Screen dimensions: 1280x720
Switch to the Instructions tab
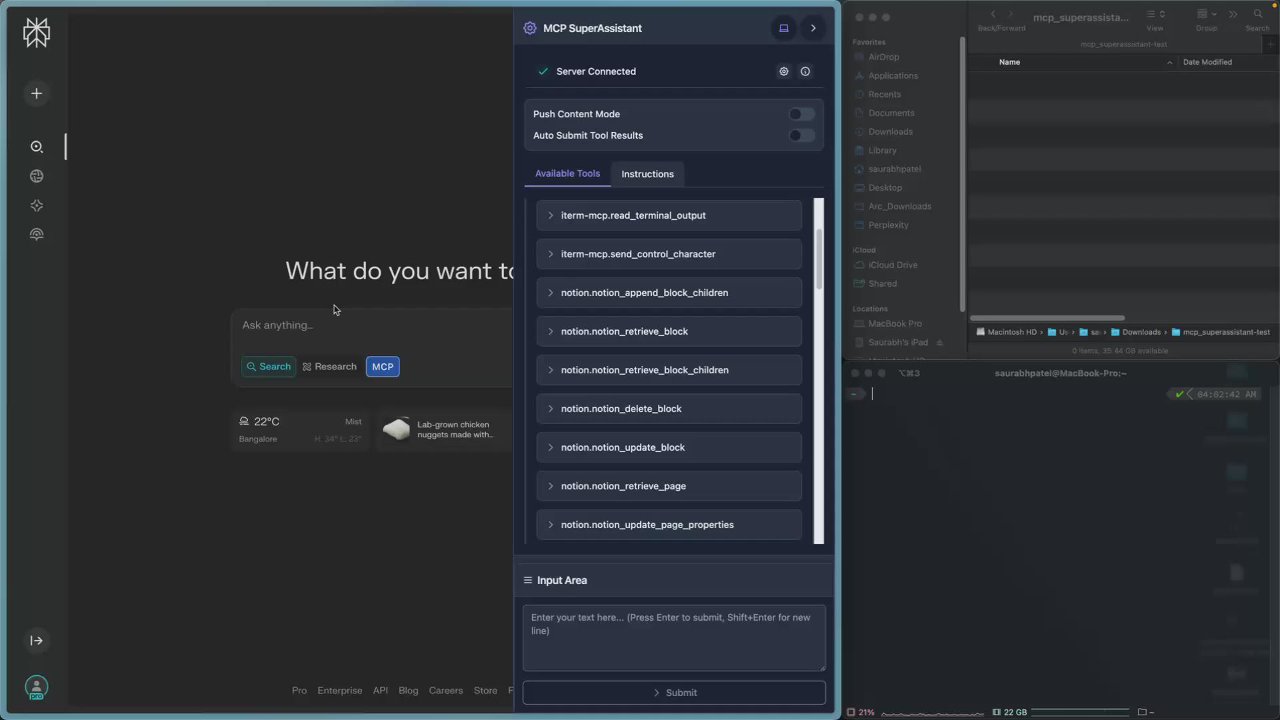coord(647,174)
